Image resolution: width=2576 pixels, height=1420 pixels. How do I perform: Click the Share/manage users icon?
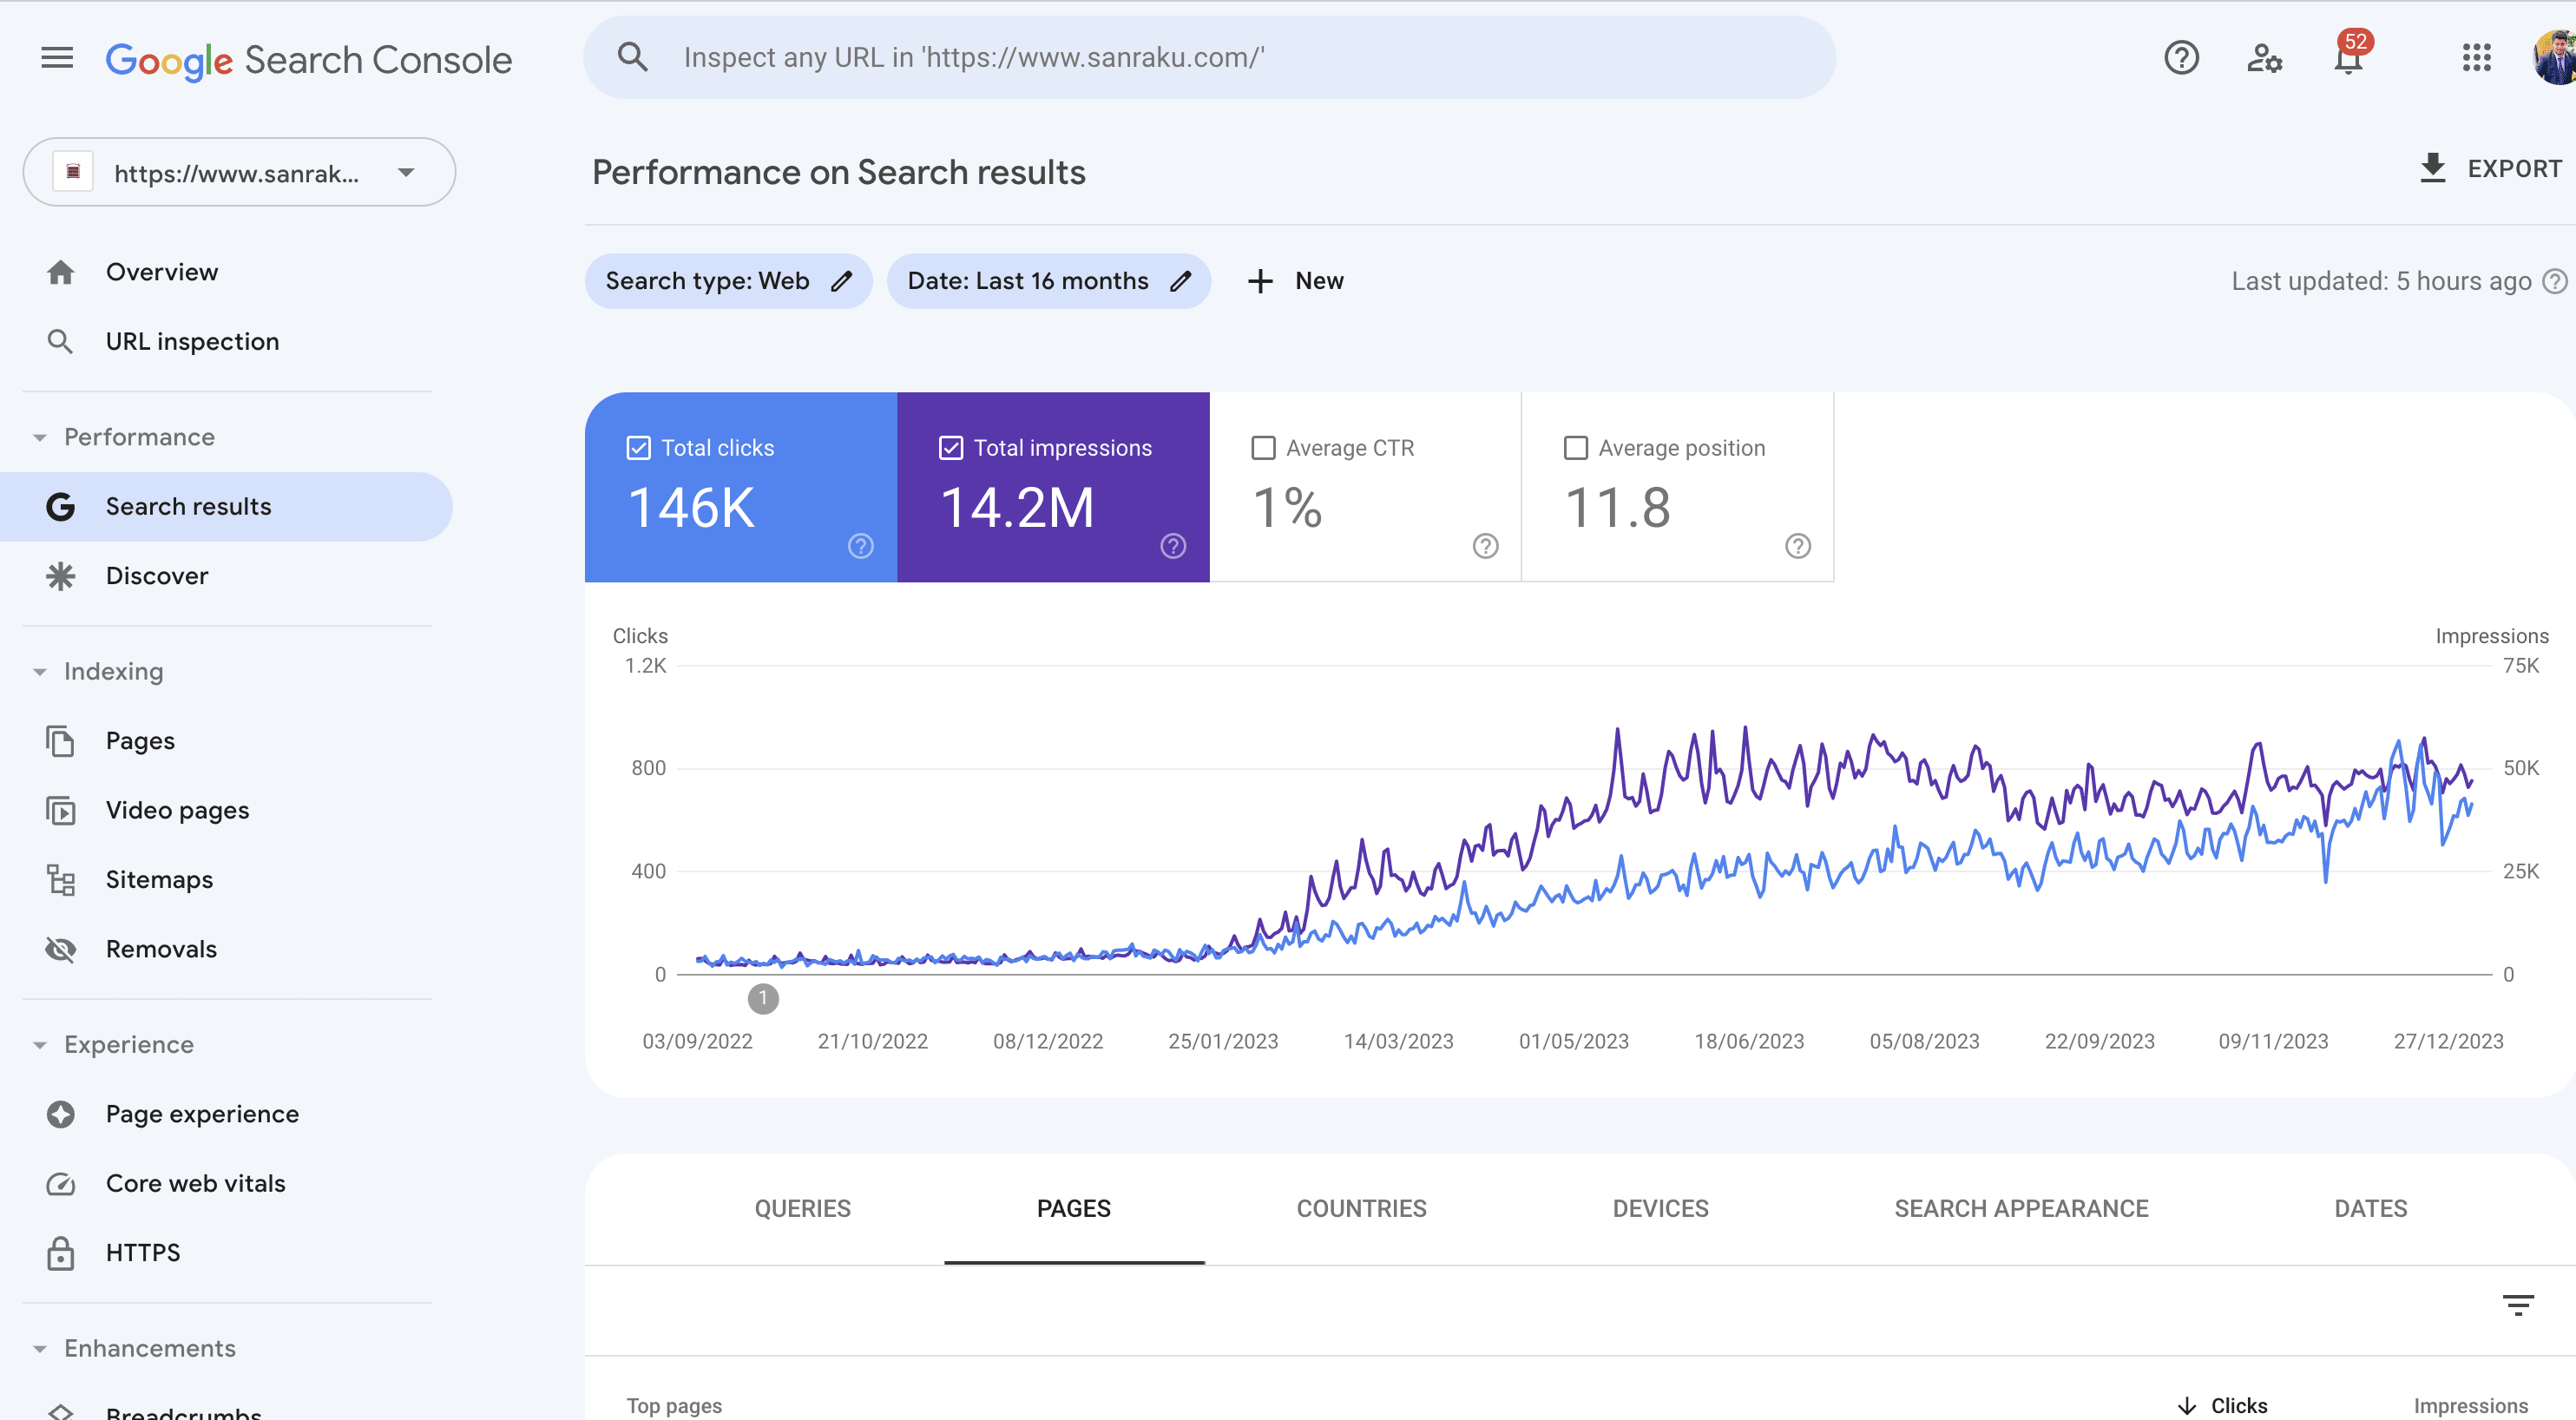(x=2265, y=56)
